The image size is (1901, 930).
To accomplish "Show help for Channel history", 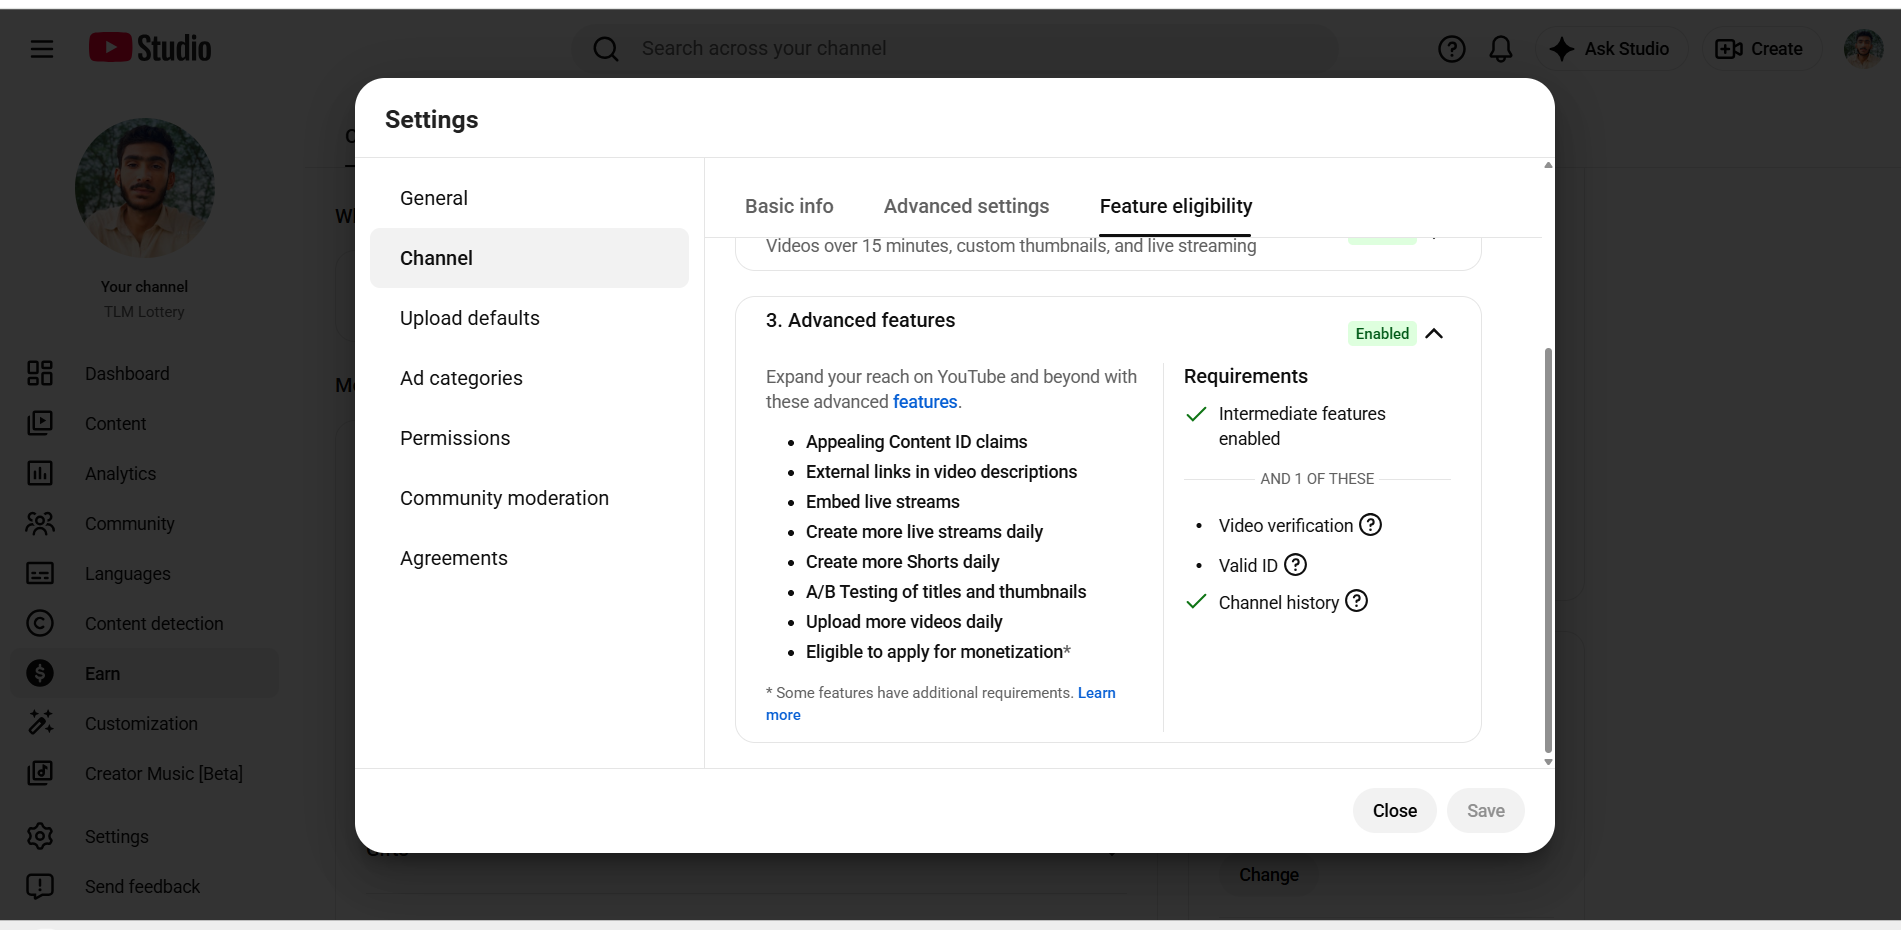I will point(1356,601).
